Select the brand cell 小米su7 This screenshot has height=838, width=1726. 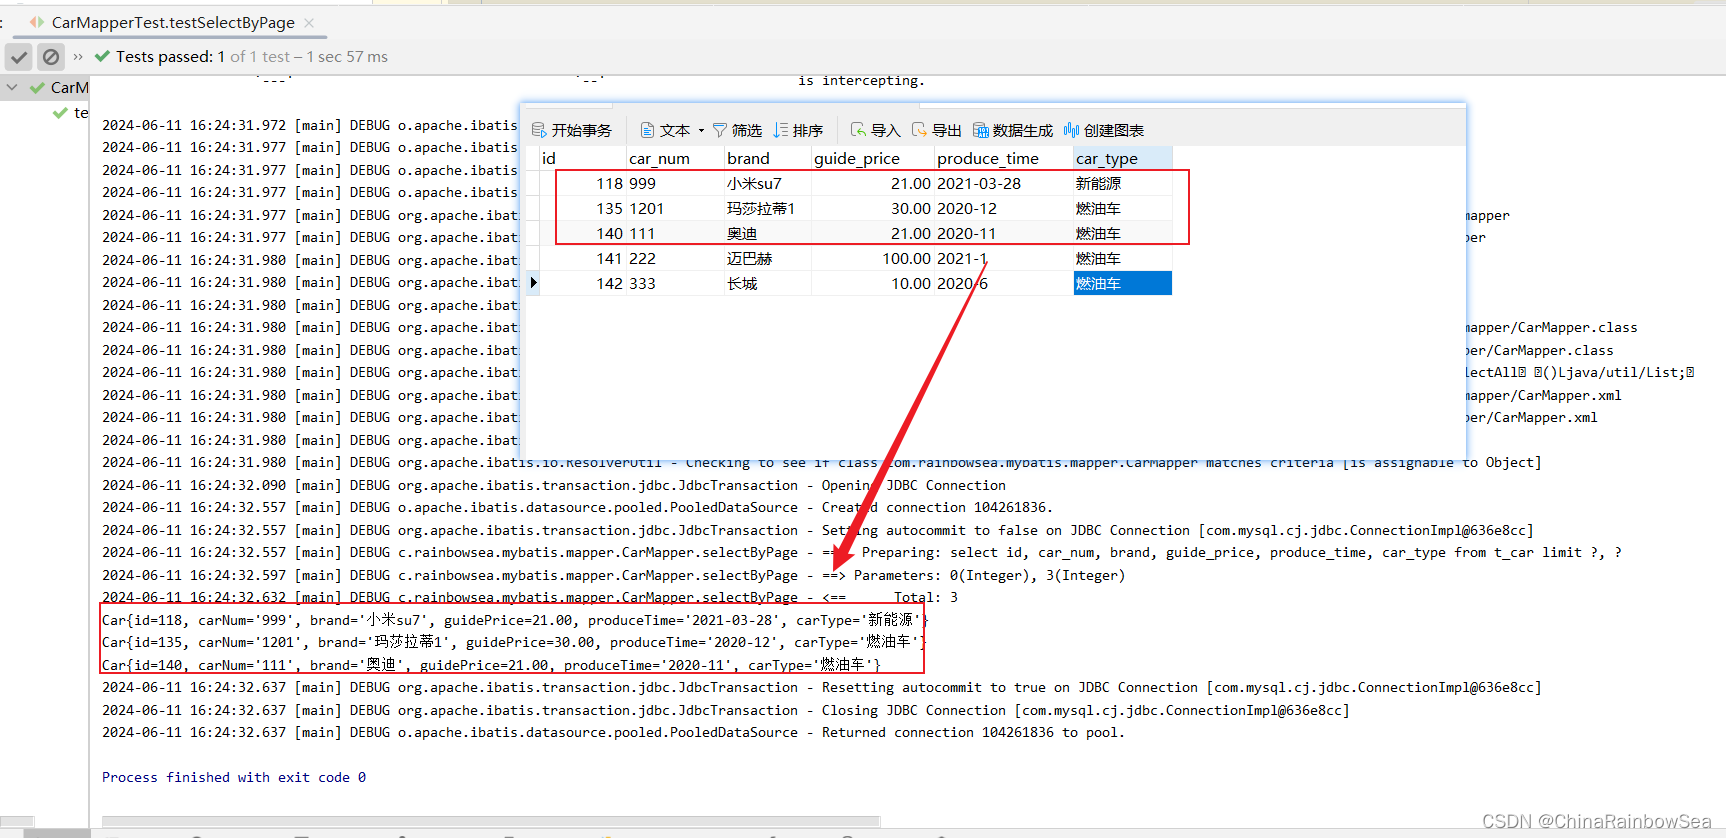click(x=768, y=184)
